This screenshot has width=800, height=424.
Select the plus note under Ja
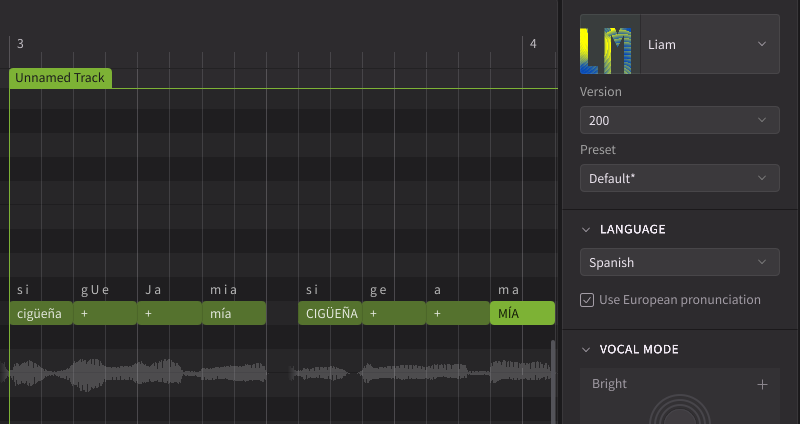point(169,313)
